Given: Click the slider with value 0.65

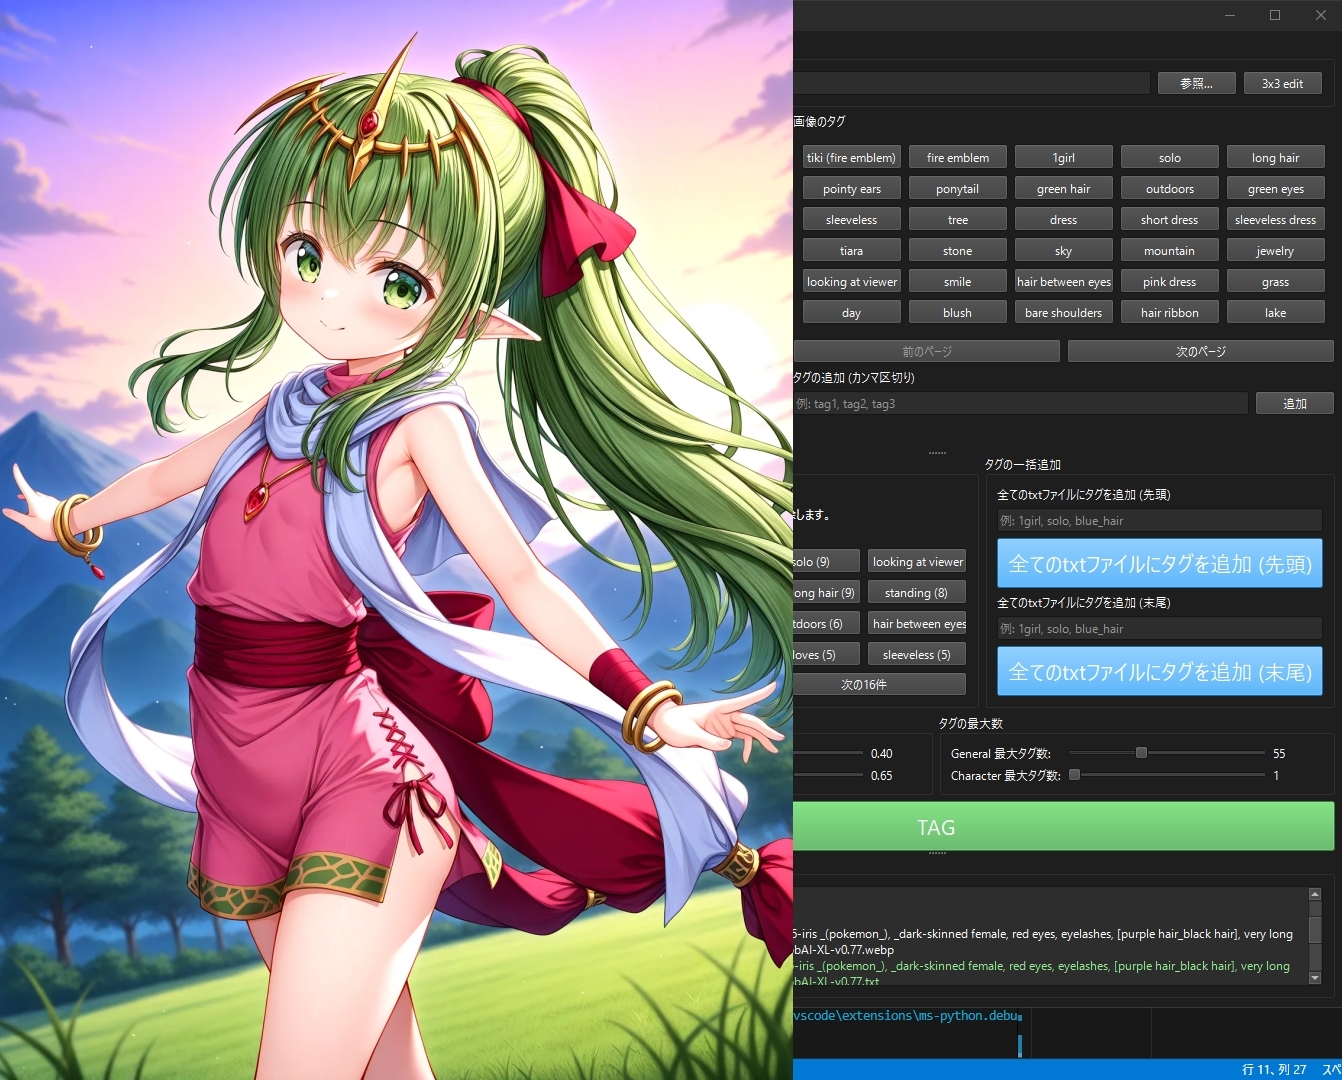Looking at the screenshot, I should click(828, 775).
